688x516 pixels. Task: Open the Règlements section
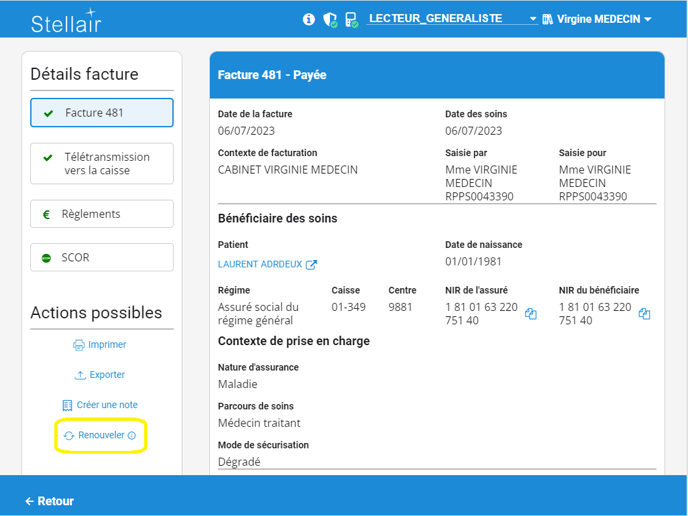point(102,214)
